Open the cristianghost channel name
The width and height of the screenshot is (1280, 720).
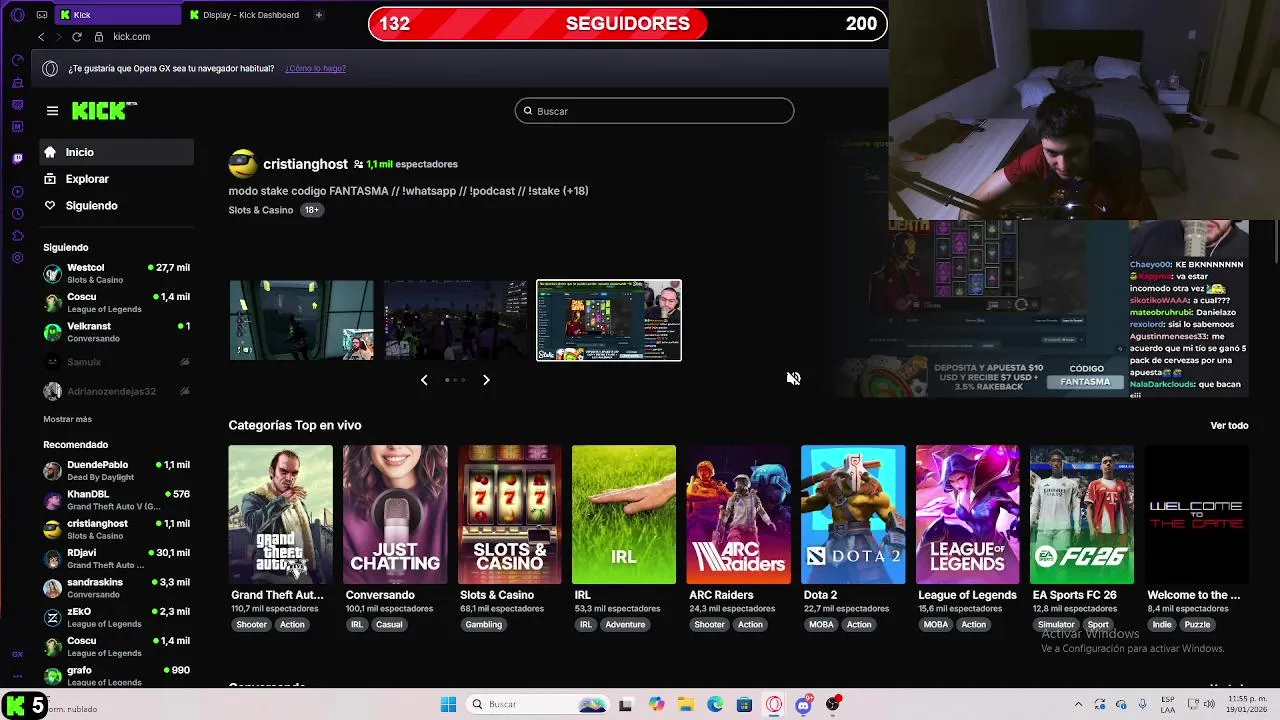(305, 164)
